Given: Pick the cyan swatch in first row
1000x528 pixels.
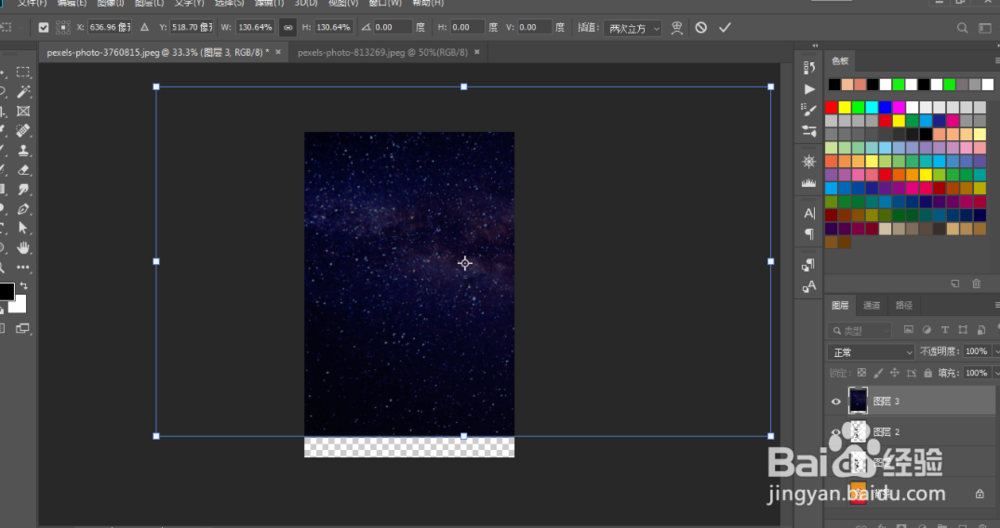Looking at the screenshot, I should point(871,107).
